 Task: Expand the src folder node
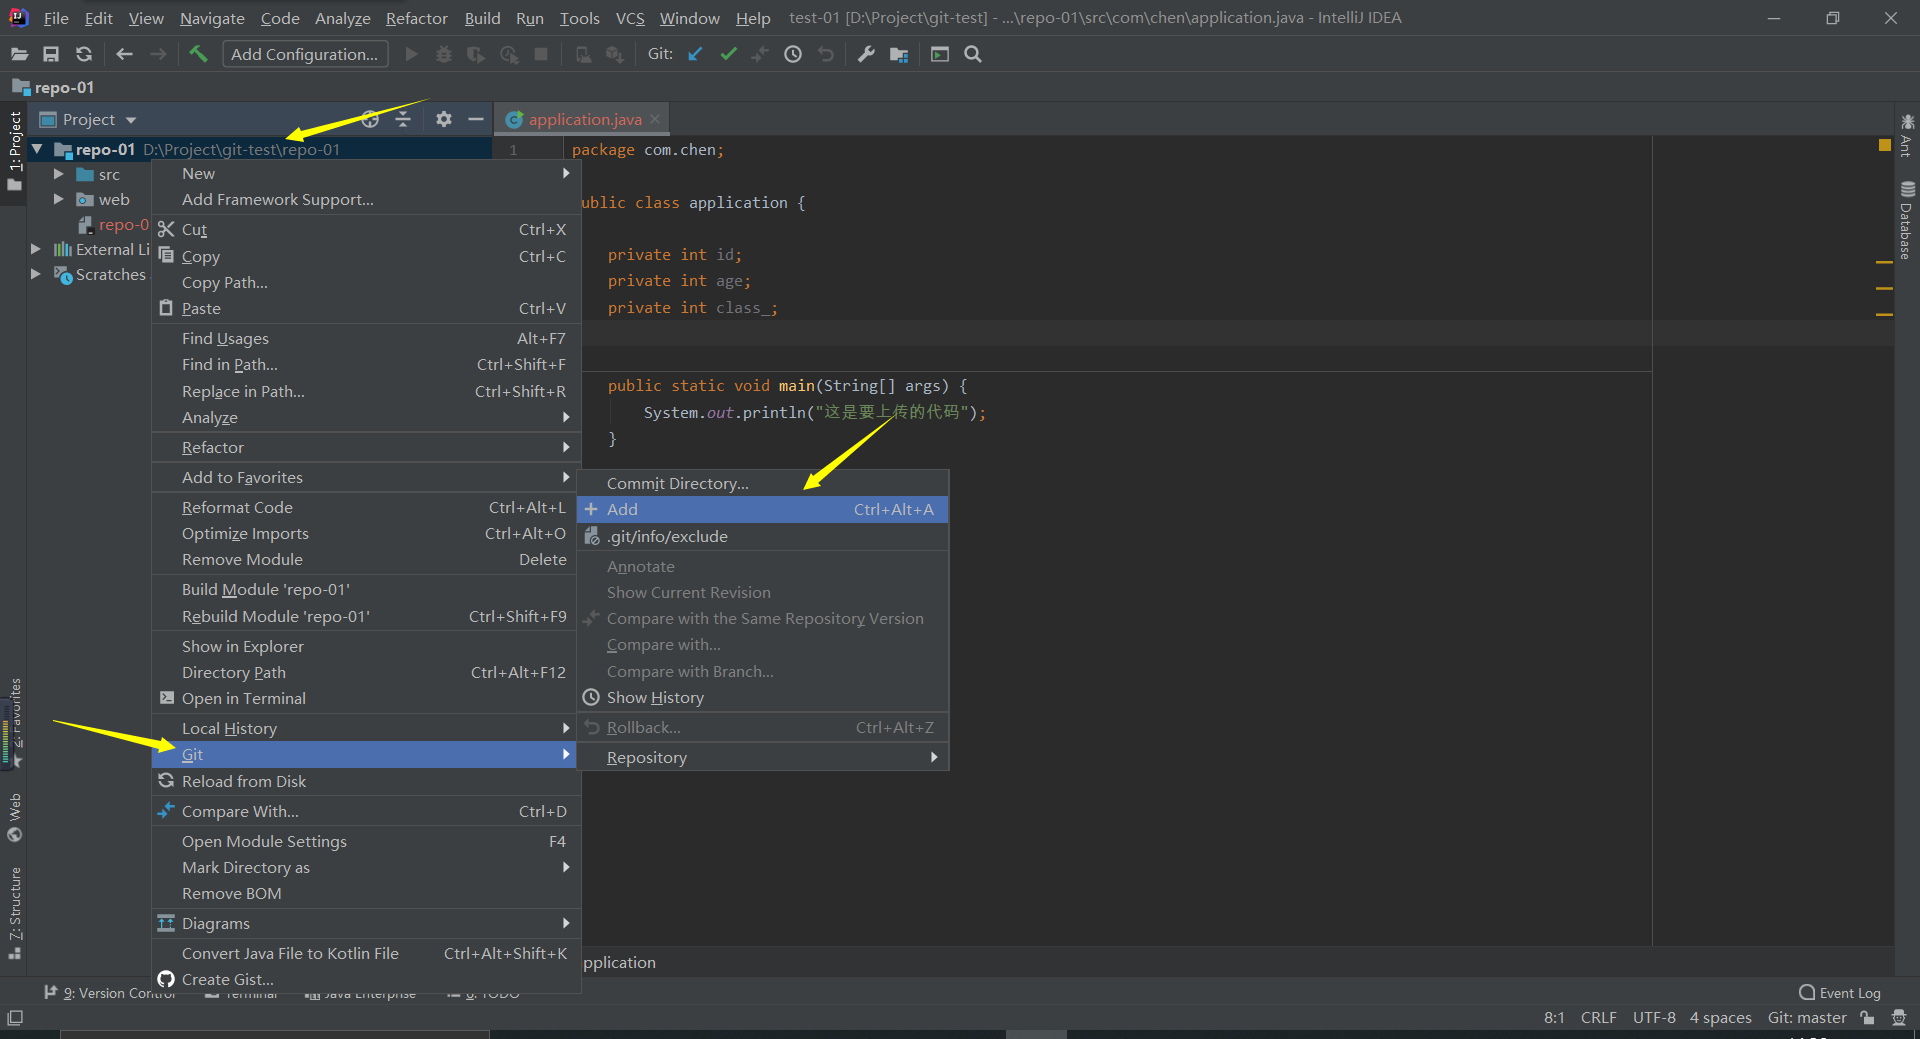(x=59, y=174)
